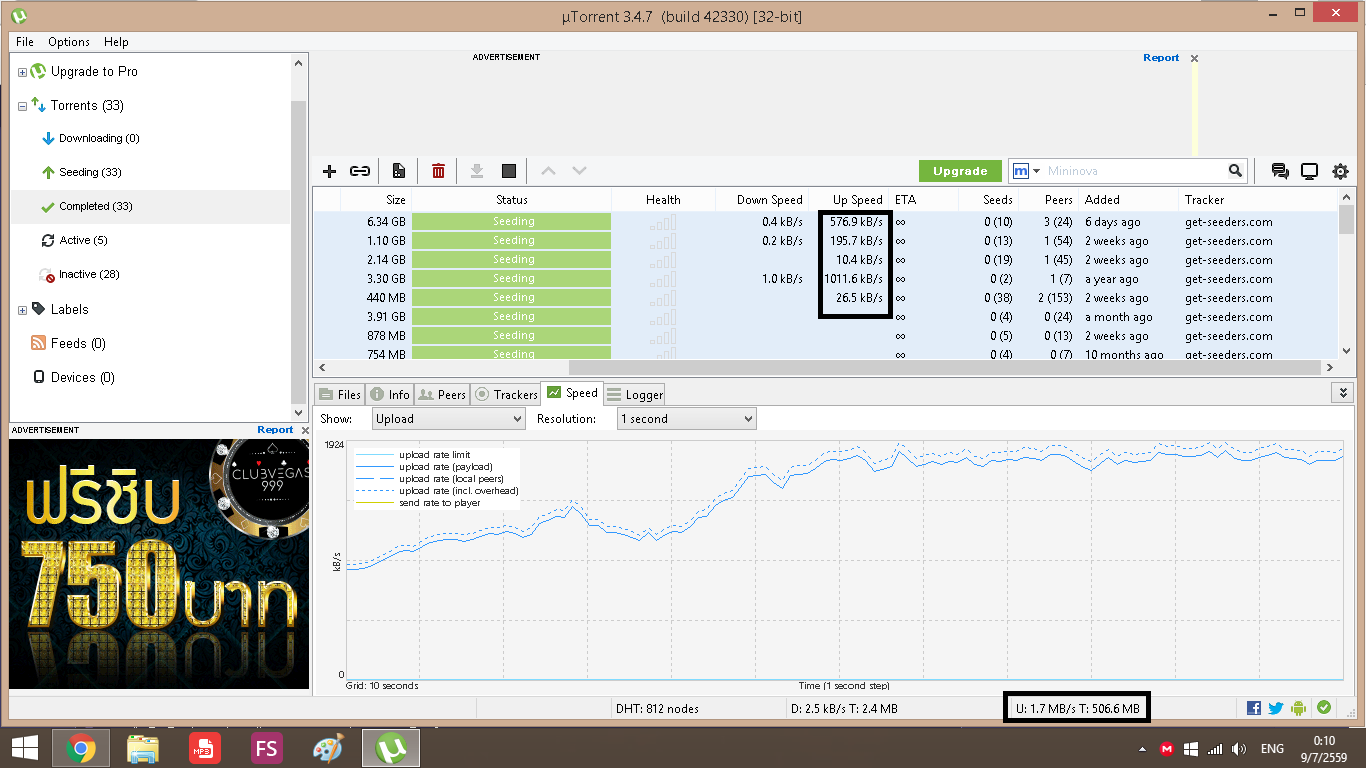Collapse the detail pane with double-chevron button

coord(1343,393)
